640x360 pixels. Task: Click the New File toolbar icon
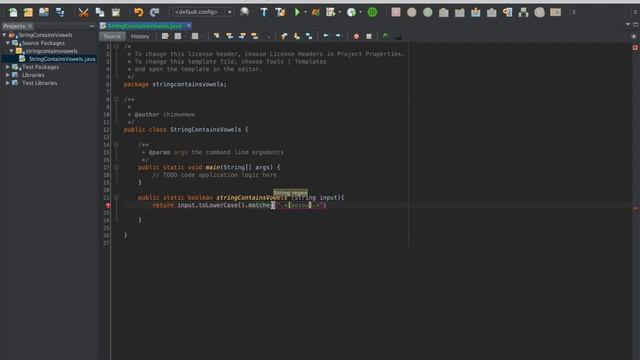click(x=13, y=12)
